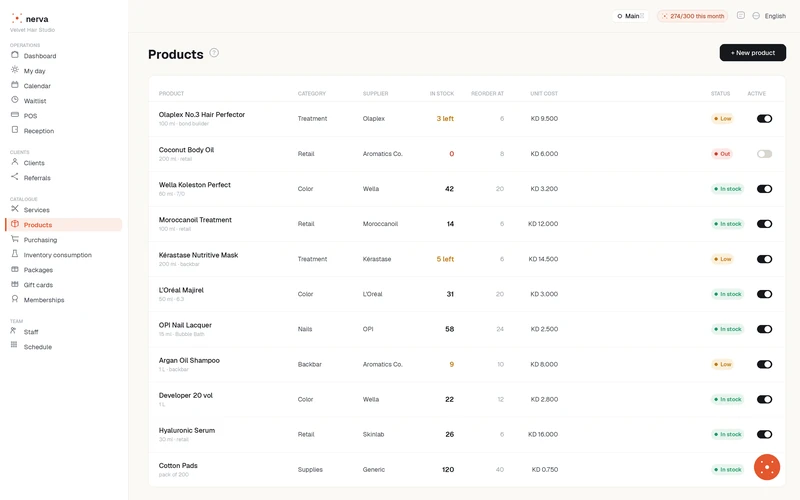
Task: Click the New product button
Action: click(x=753, y=53)
